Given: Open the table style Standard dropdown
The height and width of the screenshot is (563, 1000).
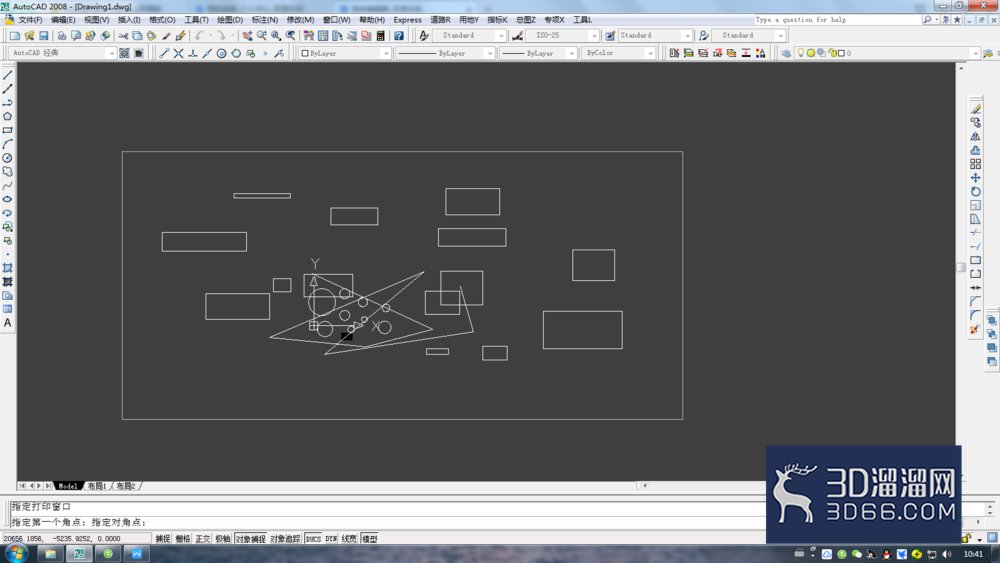Looking at the screenshot, I should coord(654,36).
